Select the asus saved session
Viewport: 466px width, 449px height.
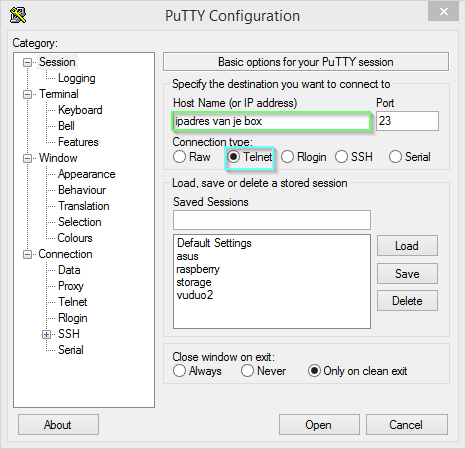187,256
